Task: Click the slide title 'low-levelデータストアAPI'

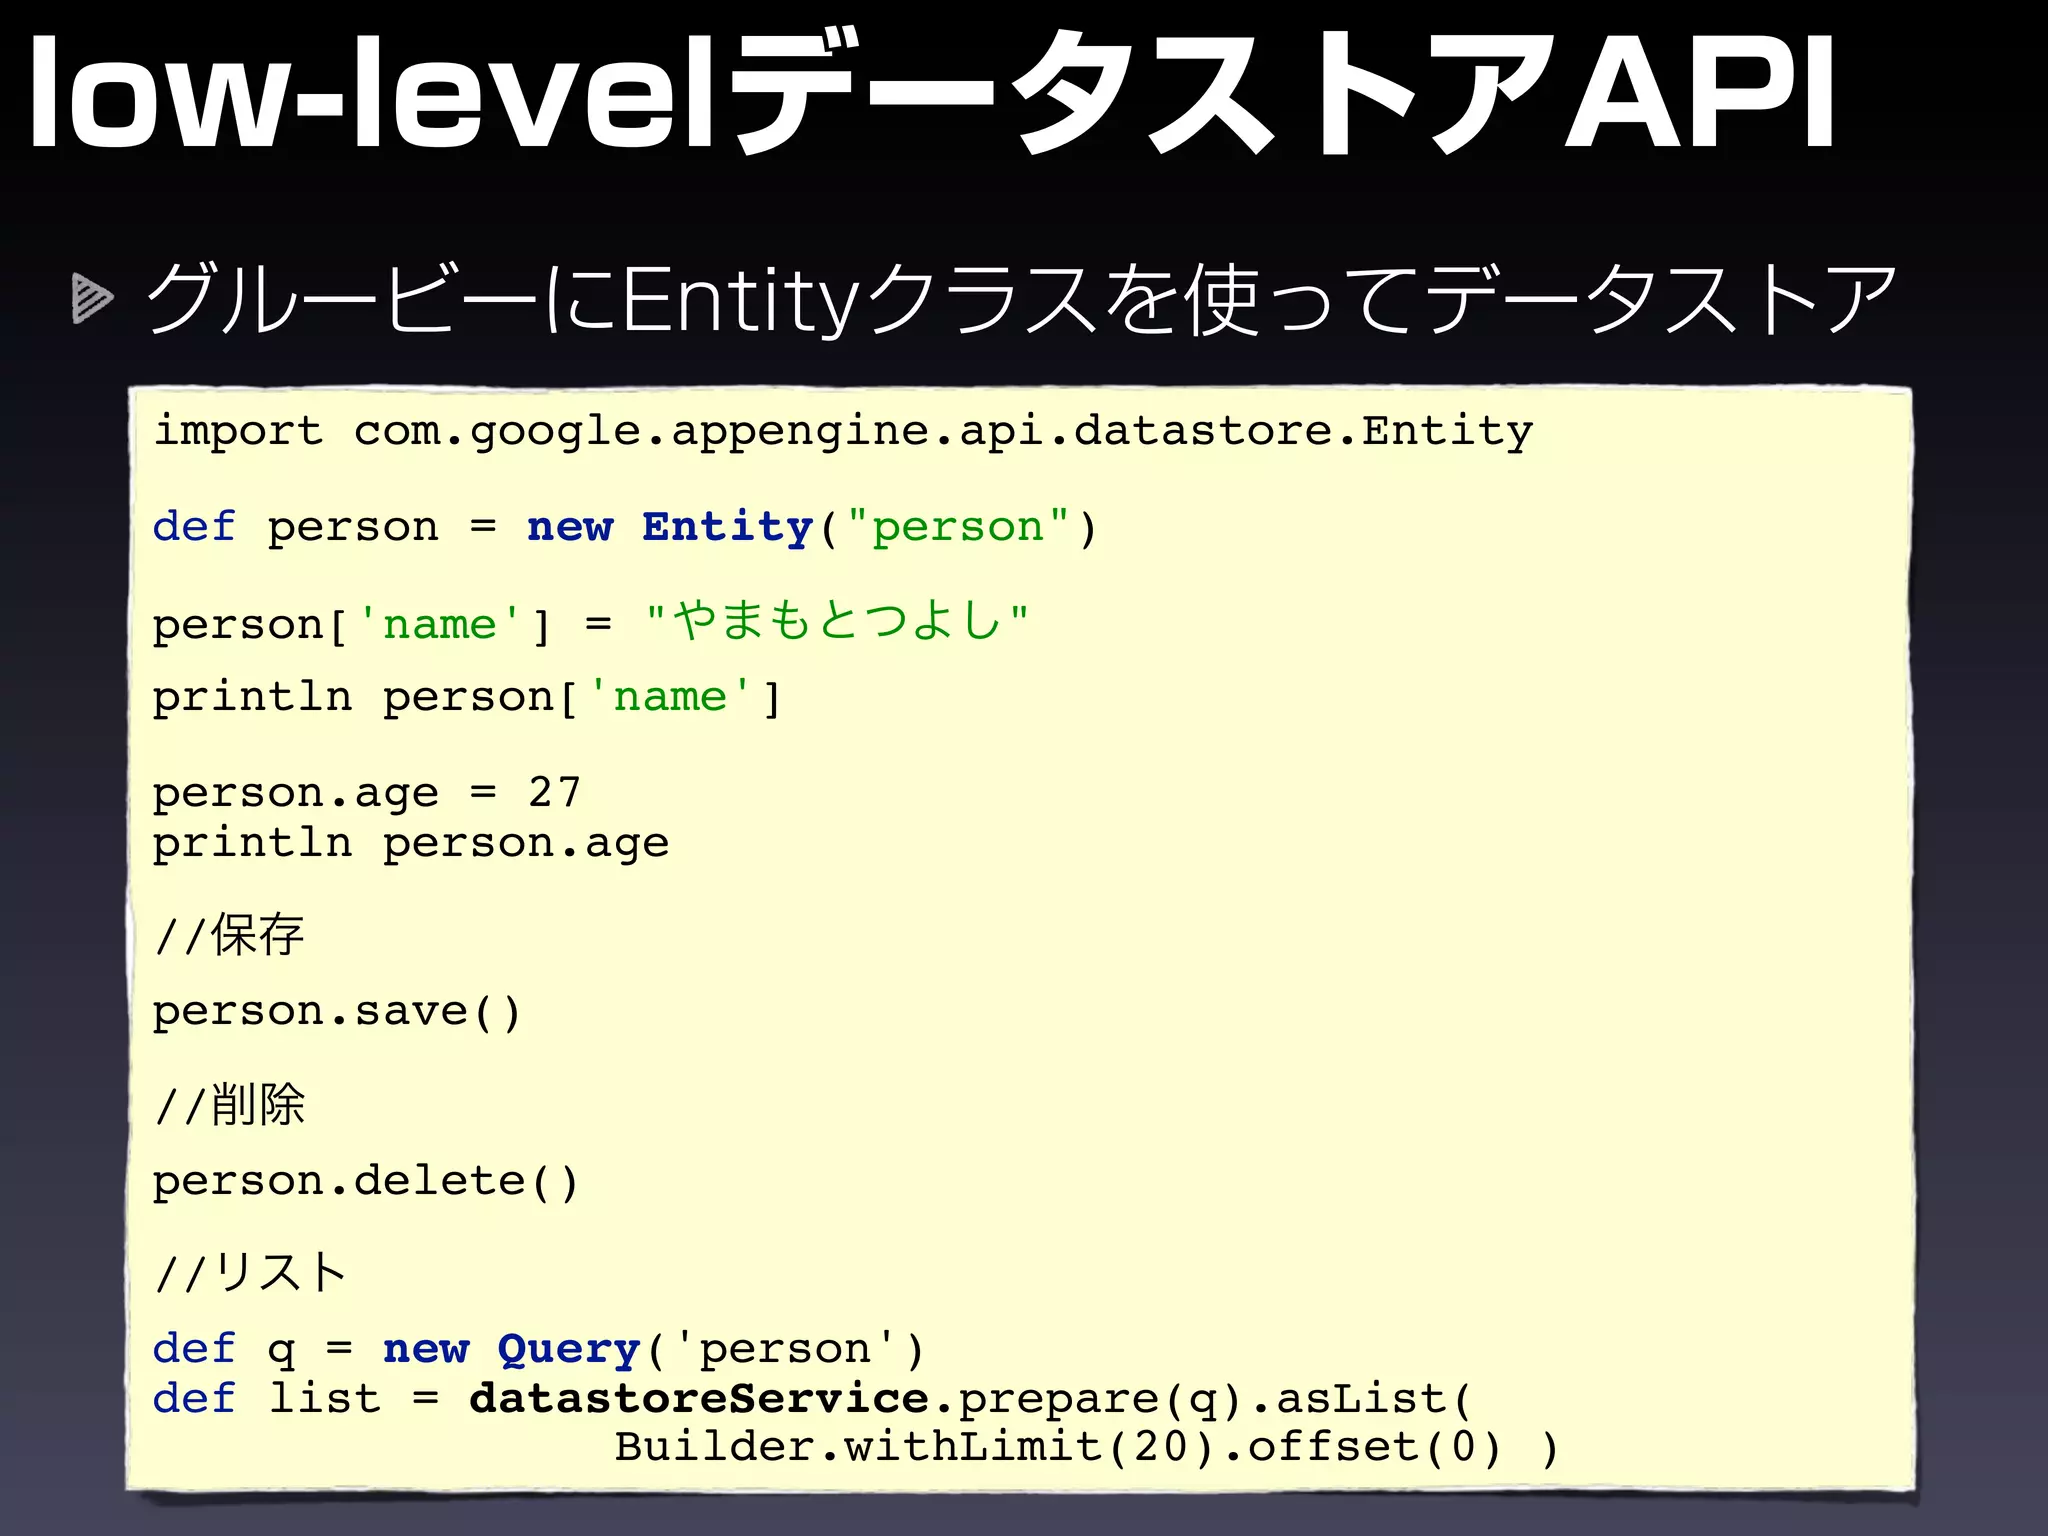Action: (932, 92)
